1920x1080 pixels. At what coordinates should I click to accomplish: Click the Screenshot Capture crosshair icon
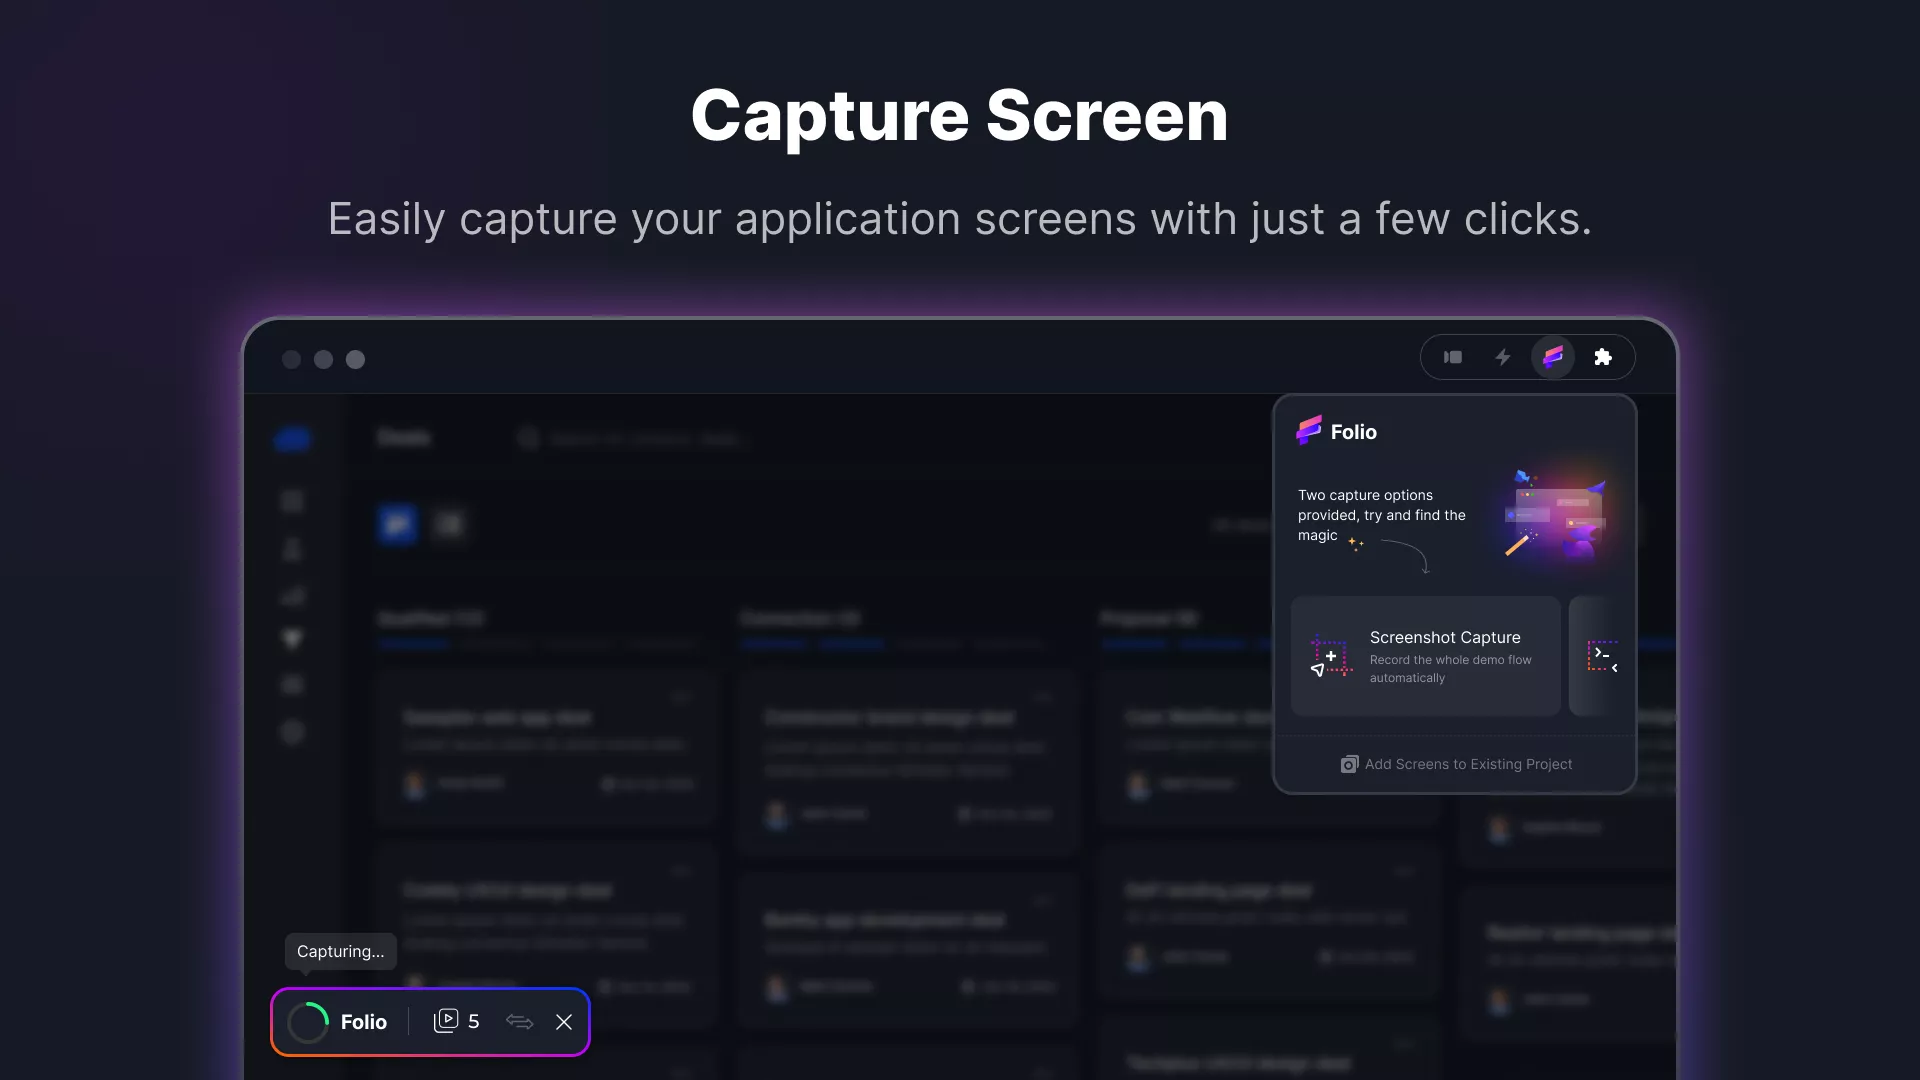point(1330,657)
